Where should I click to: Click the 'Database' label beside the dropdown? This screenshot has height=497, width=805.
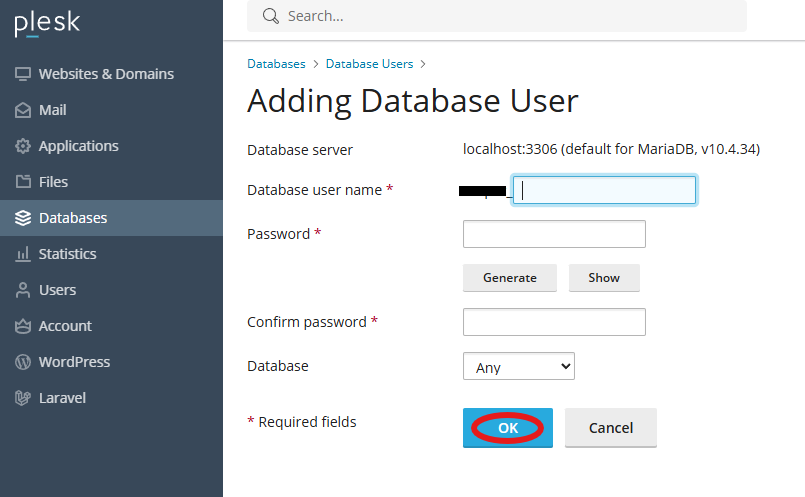pos(278,366)
